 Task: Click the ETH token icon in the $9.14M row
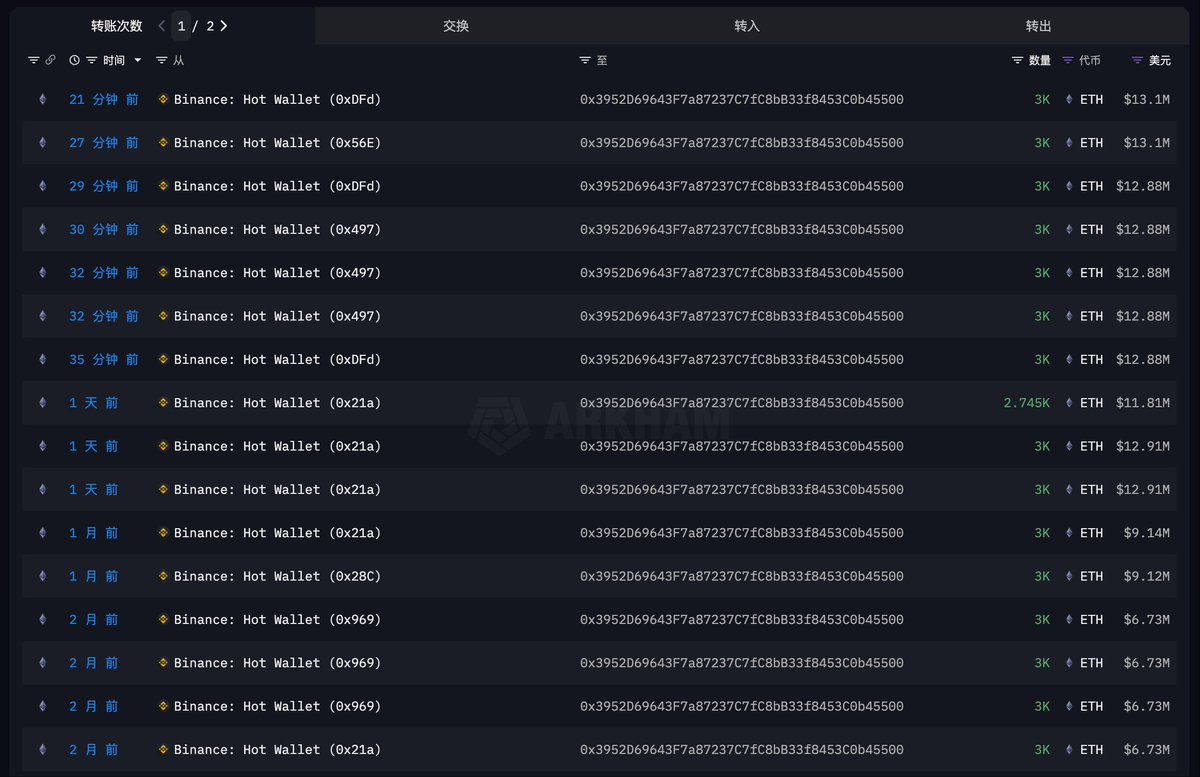point(1068,533)
